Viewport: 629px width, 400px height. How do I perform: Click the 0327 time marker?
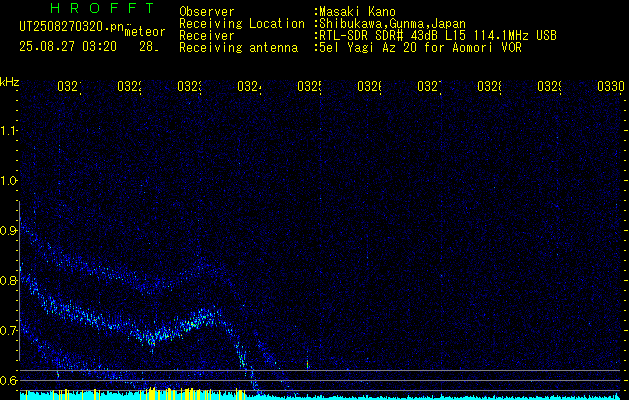click(430, 86)
